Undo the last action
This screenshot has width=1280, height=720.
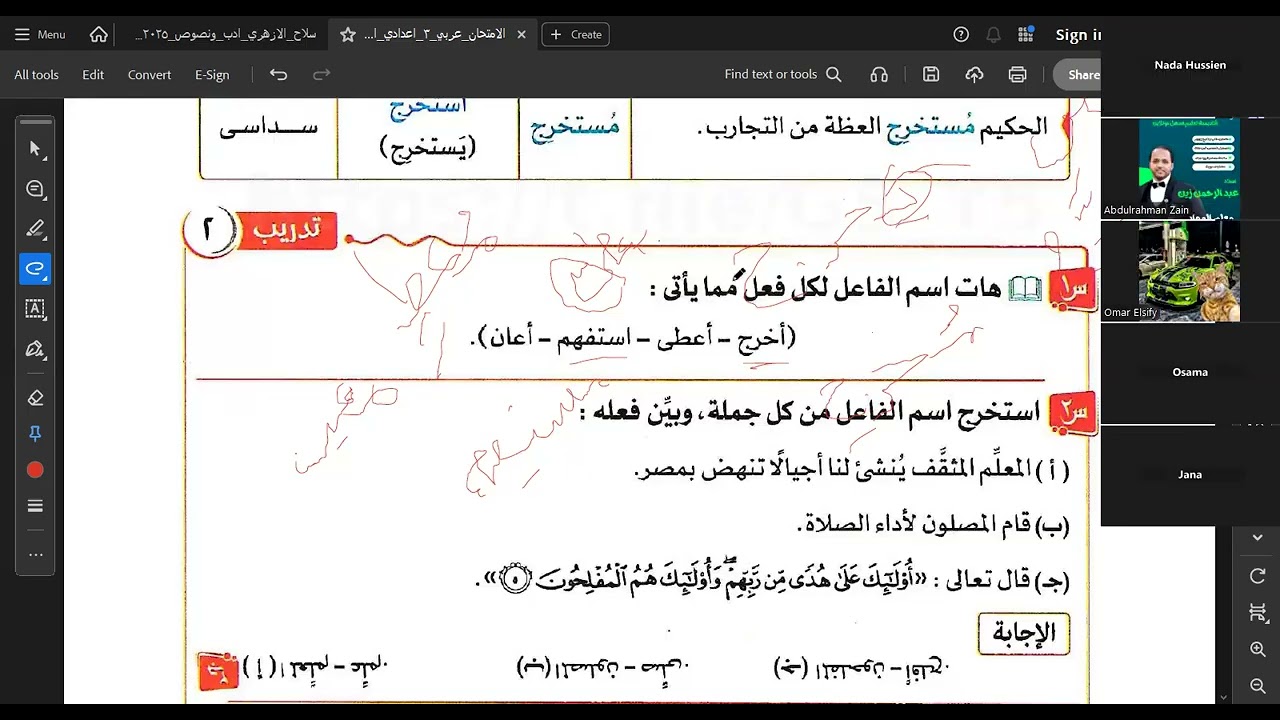click(279, 74)
